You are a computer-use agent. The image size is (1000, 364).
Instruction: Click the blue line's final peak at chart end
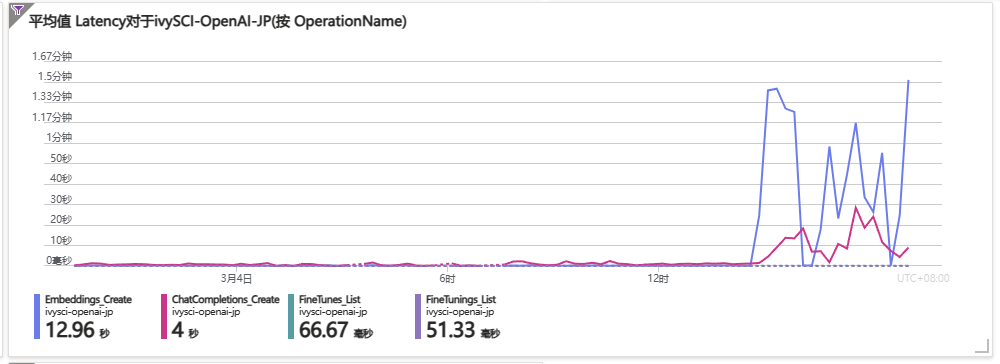click(x=908, y=81)
